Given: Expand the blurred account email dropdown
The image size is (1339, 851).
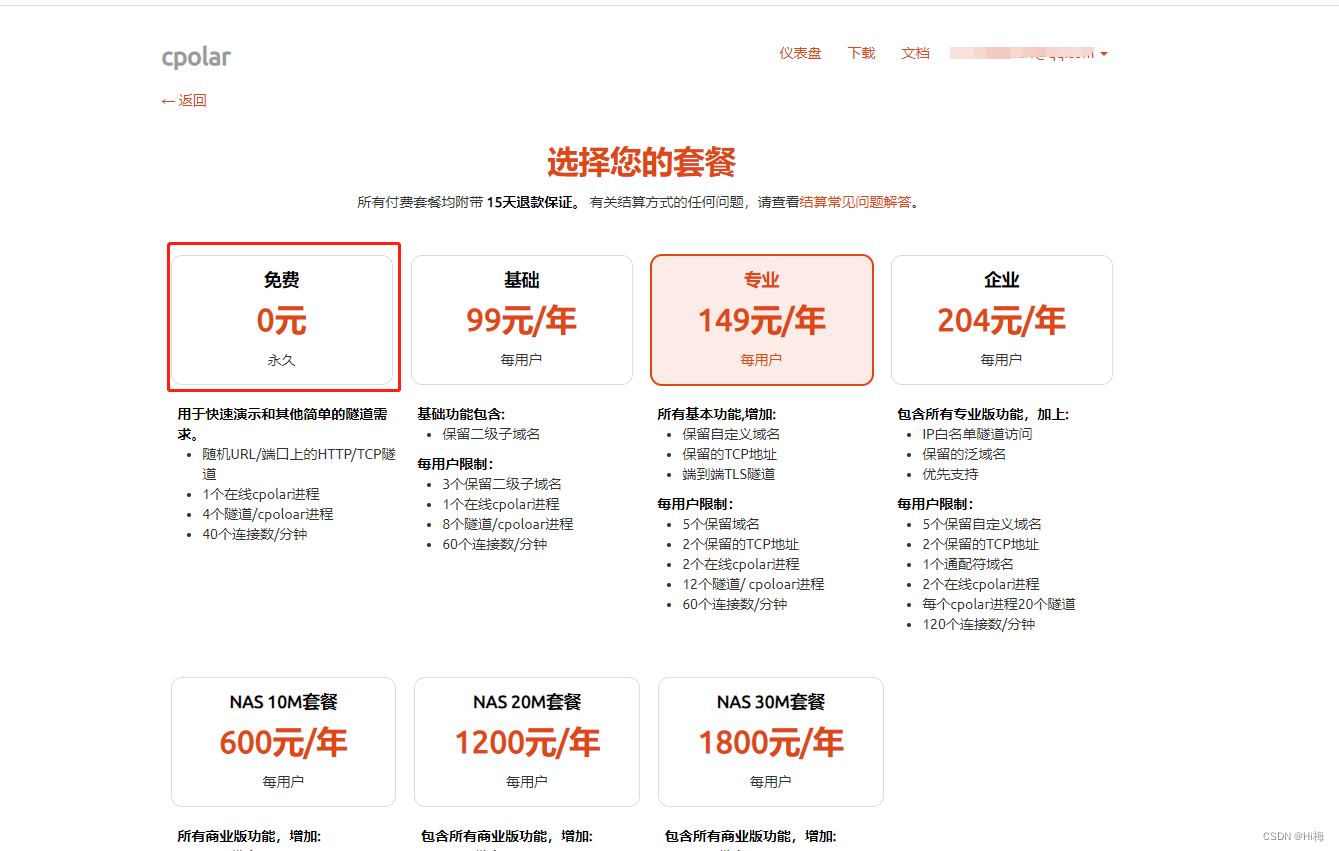Looking at the screenshot, I should [x=1029, y=53].
